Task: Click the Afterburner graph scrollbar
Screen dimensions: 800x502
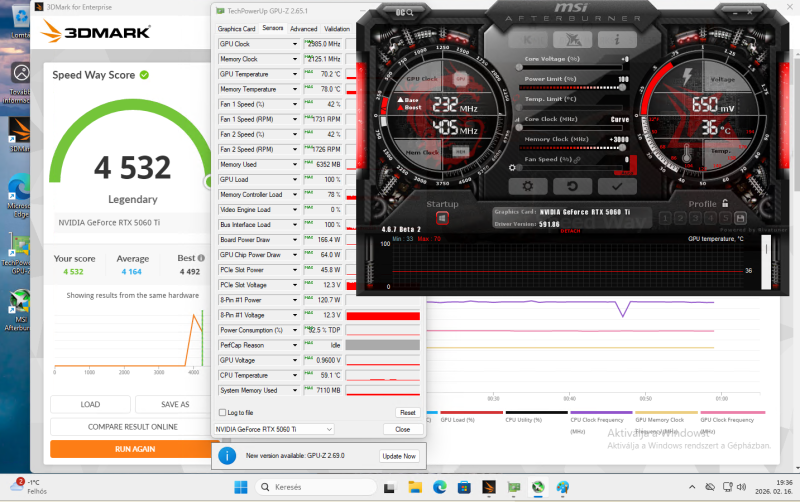Action: (766, 264)
